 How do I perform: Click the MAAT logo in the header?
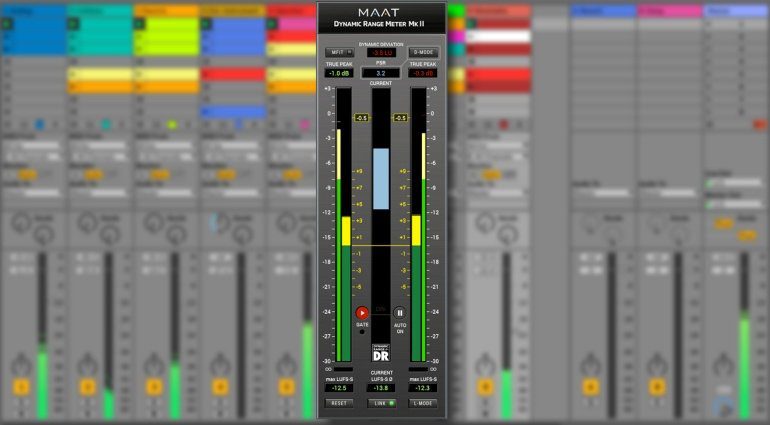coord(381,13)
